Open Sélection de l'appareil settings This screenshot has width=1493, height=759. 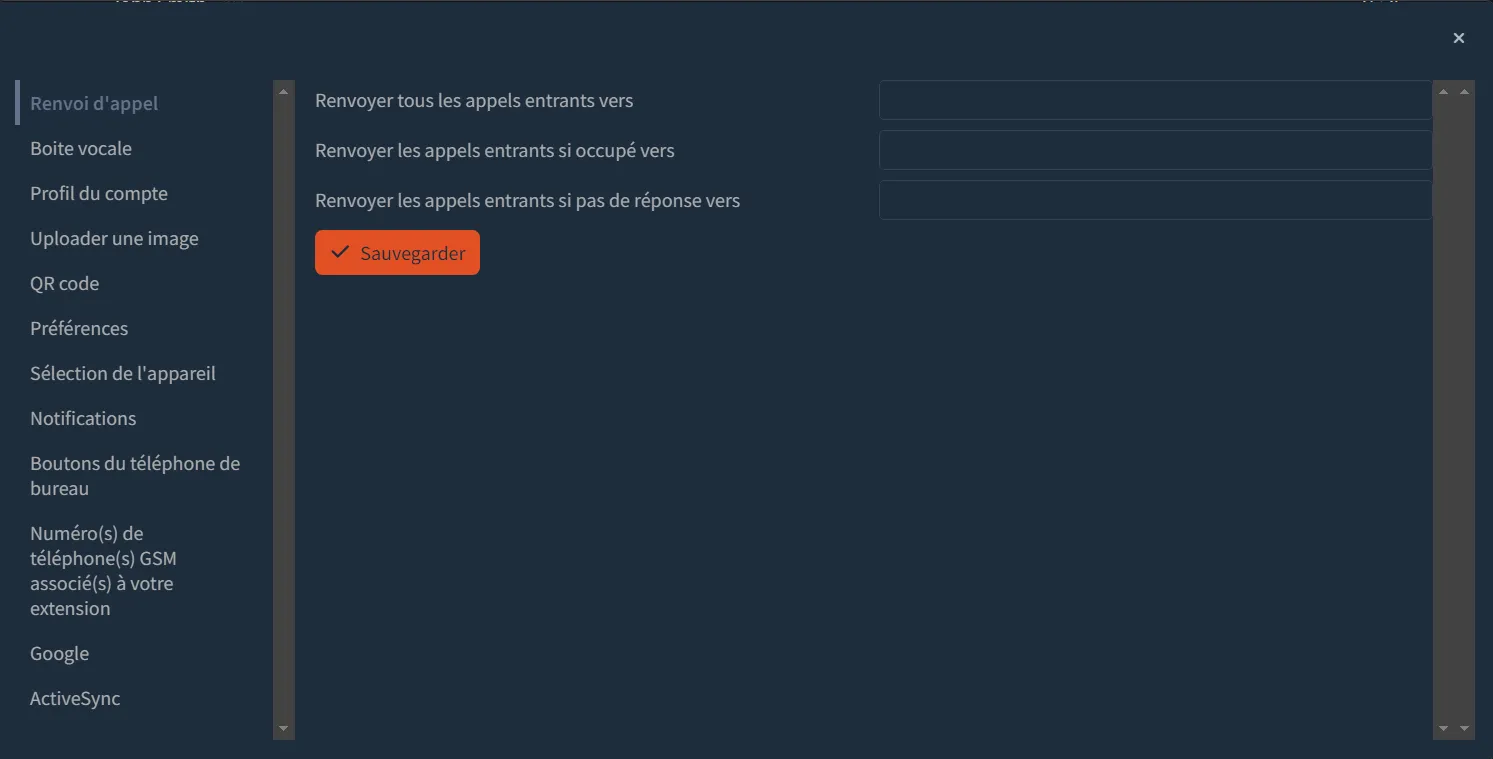click(123, 373)
